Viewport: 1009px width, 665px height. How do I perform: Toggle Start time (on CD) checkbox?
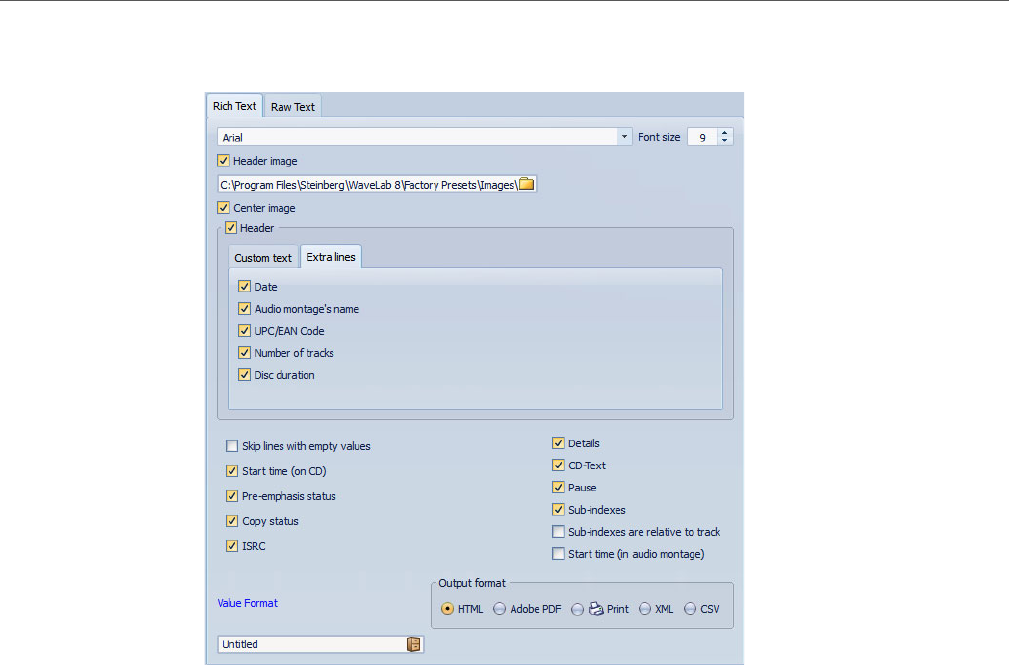point(232,471)
